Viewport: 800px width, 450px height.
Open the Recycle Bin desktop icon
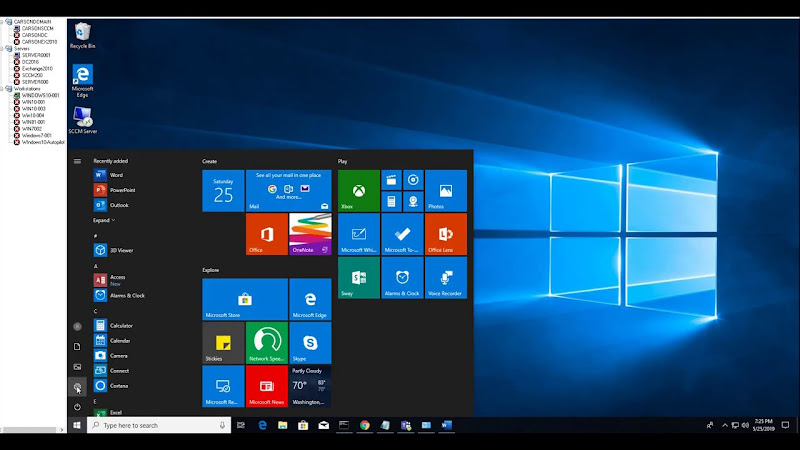[82, 35]
